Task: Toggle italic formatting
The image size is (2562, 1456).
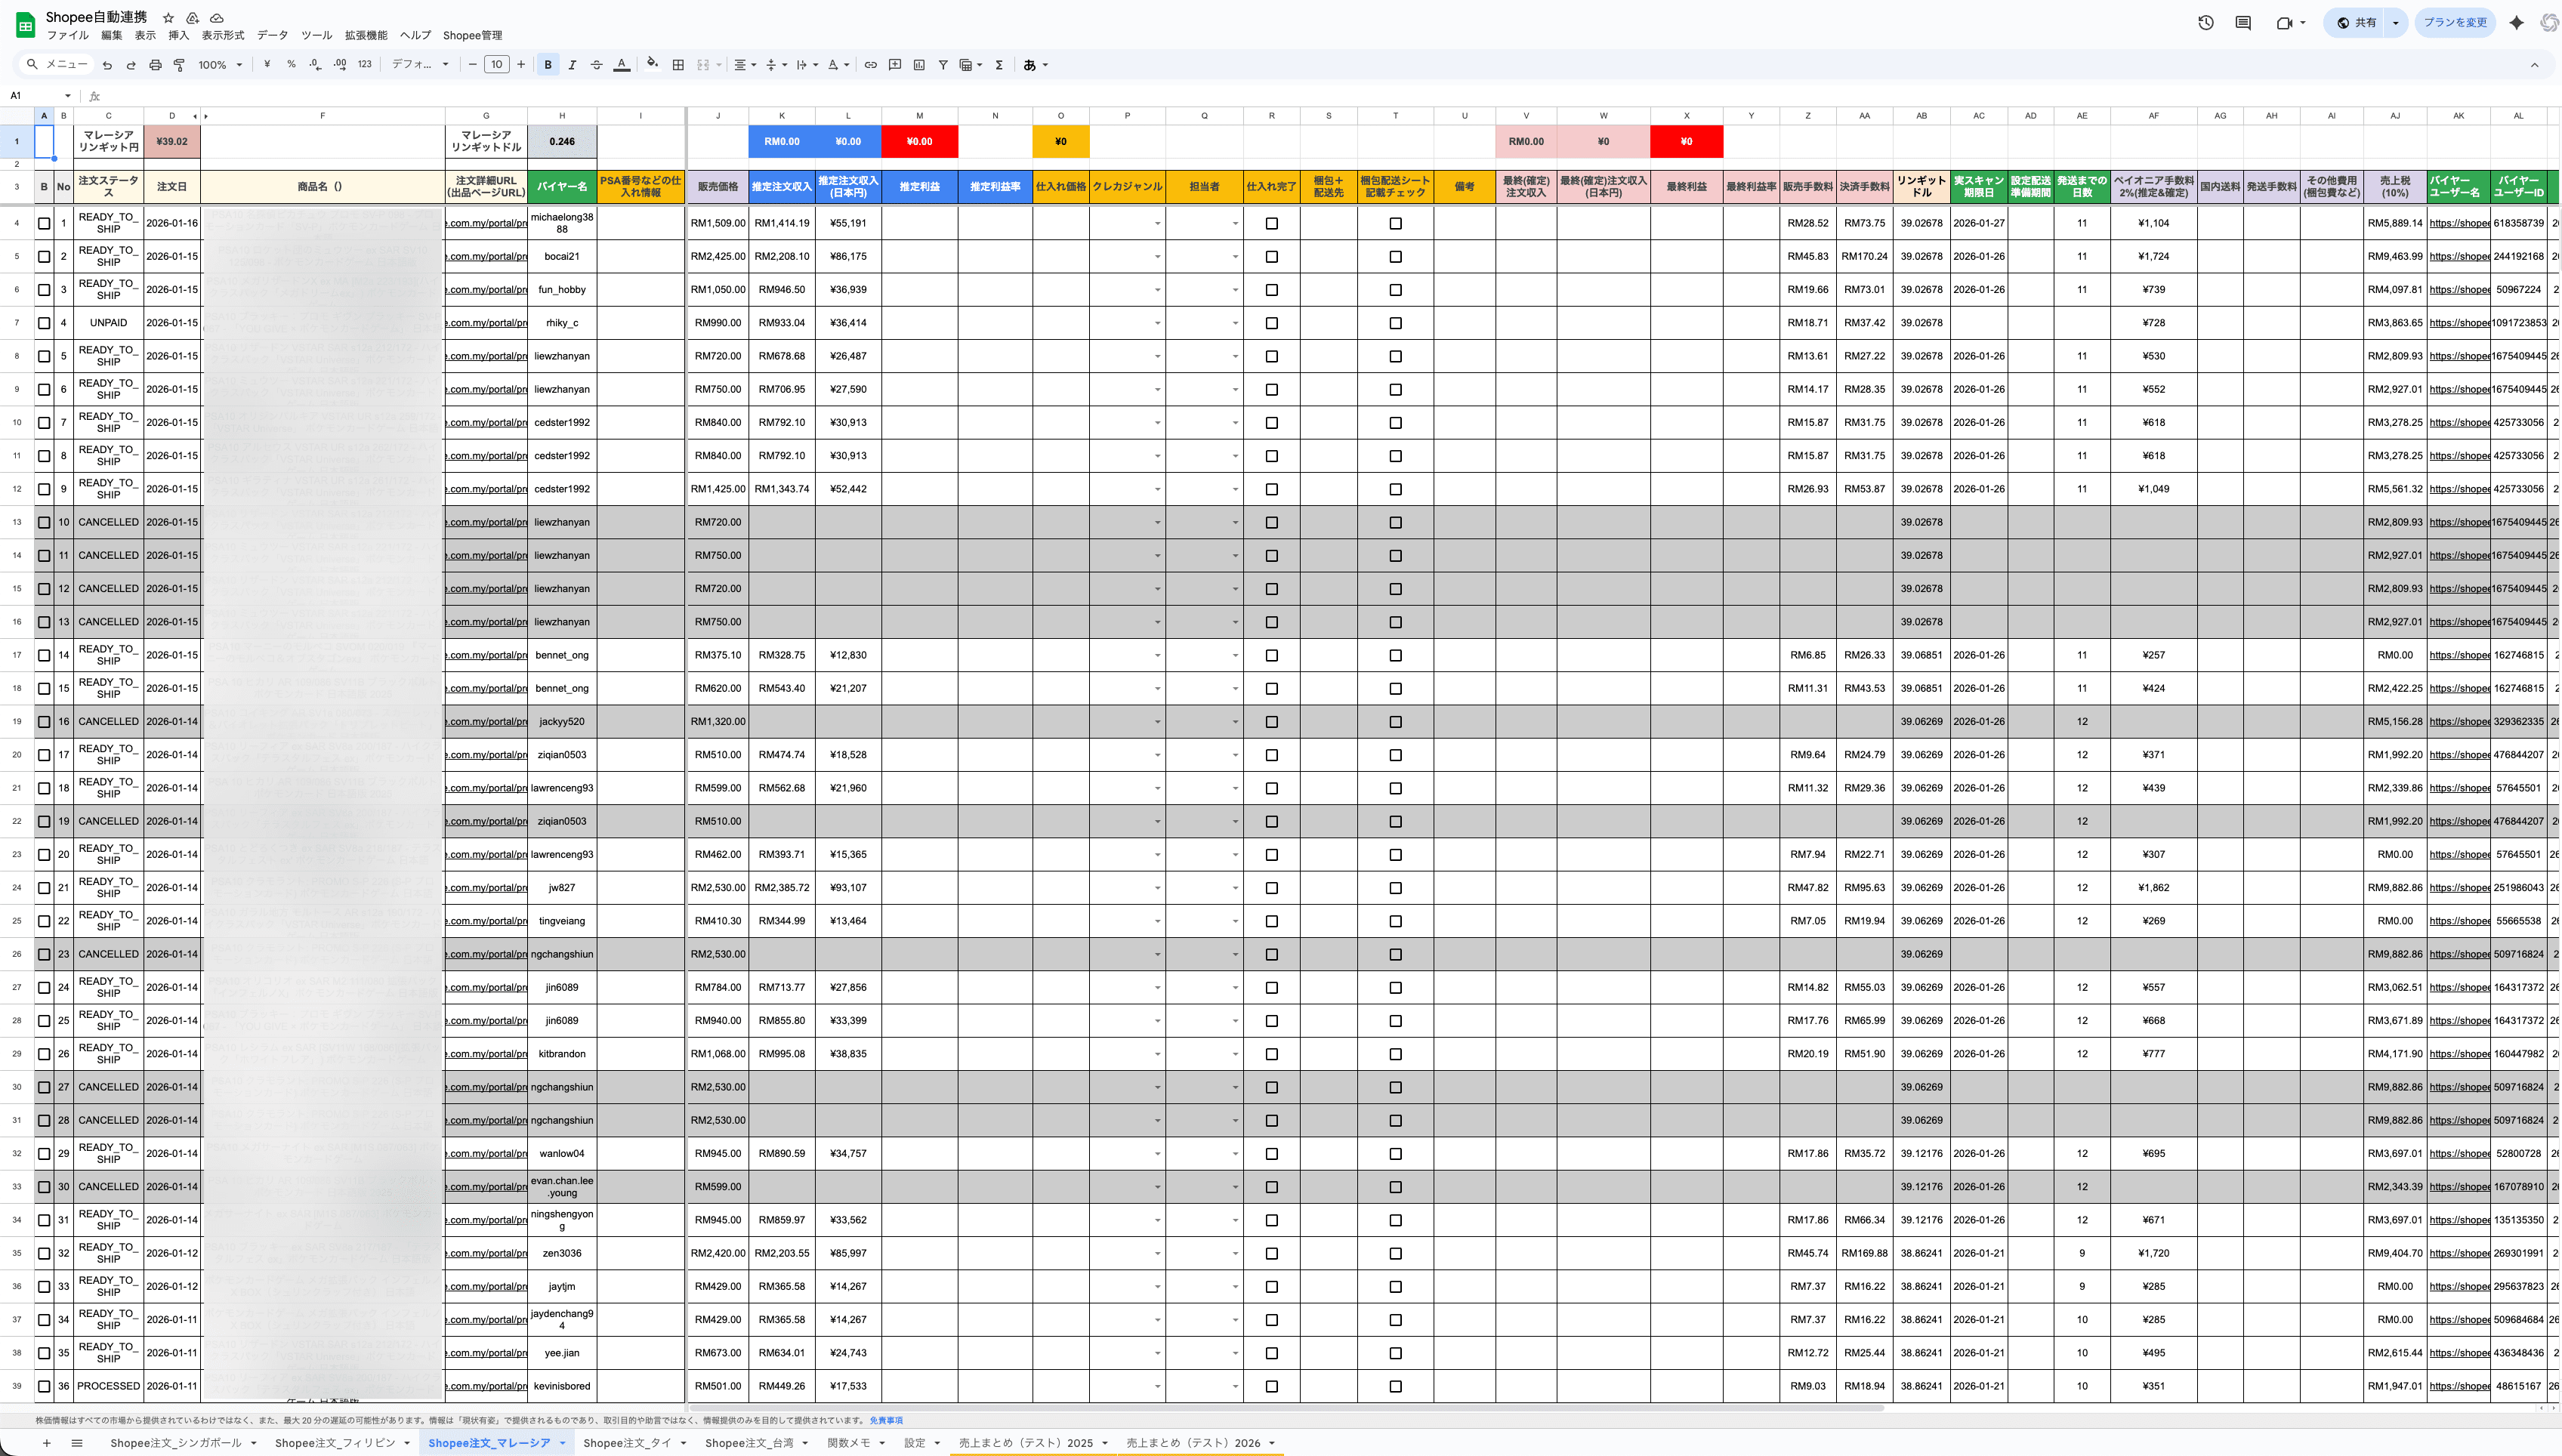Action: [572, 65]
